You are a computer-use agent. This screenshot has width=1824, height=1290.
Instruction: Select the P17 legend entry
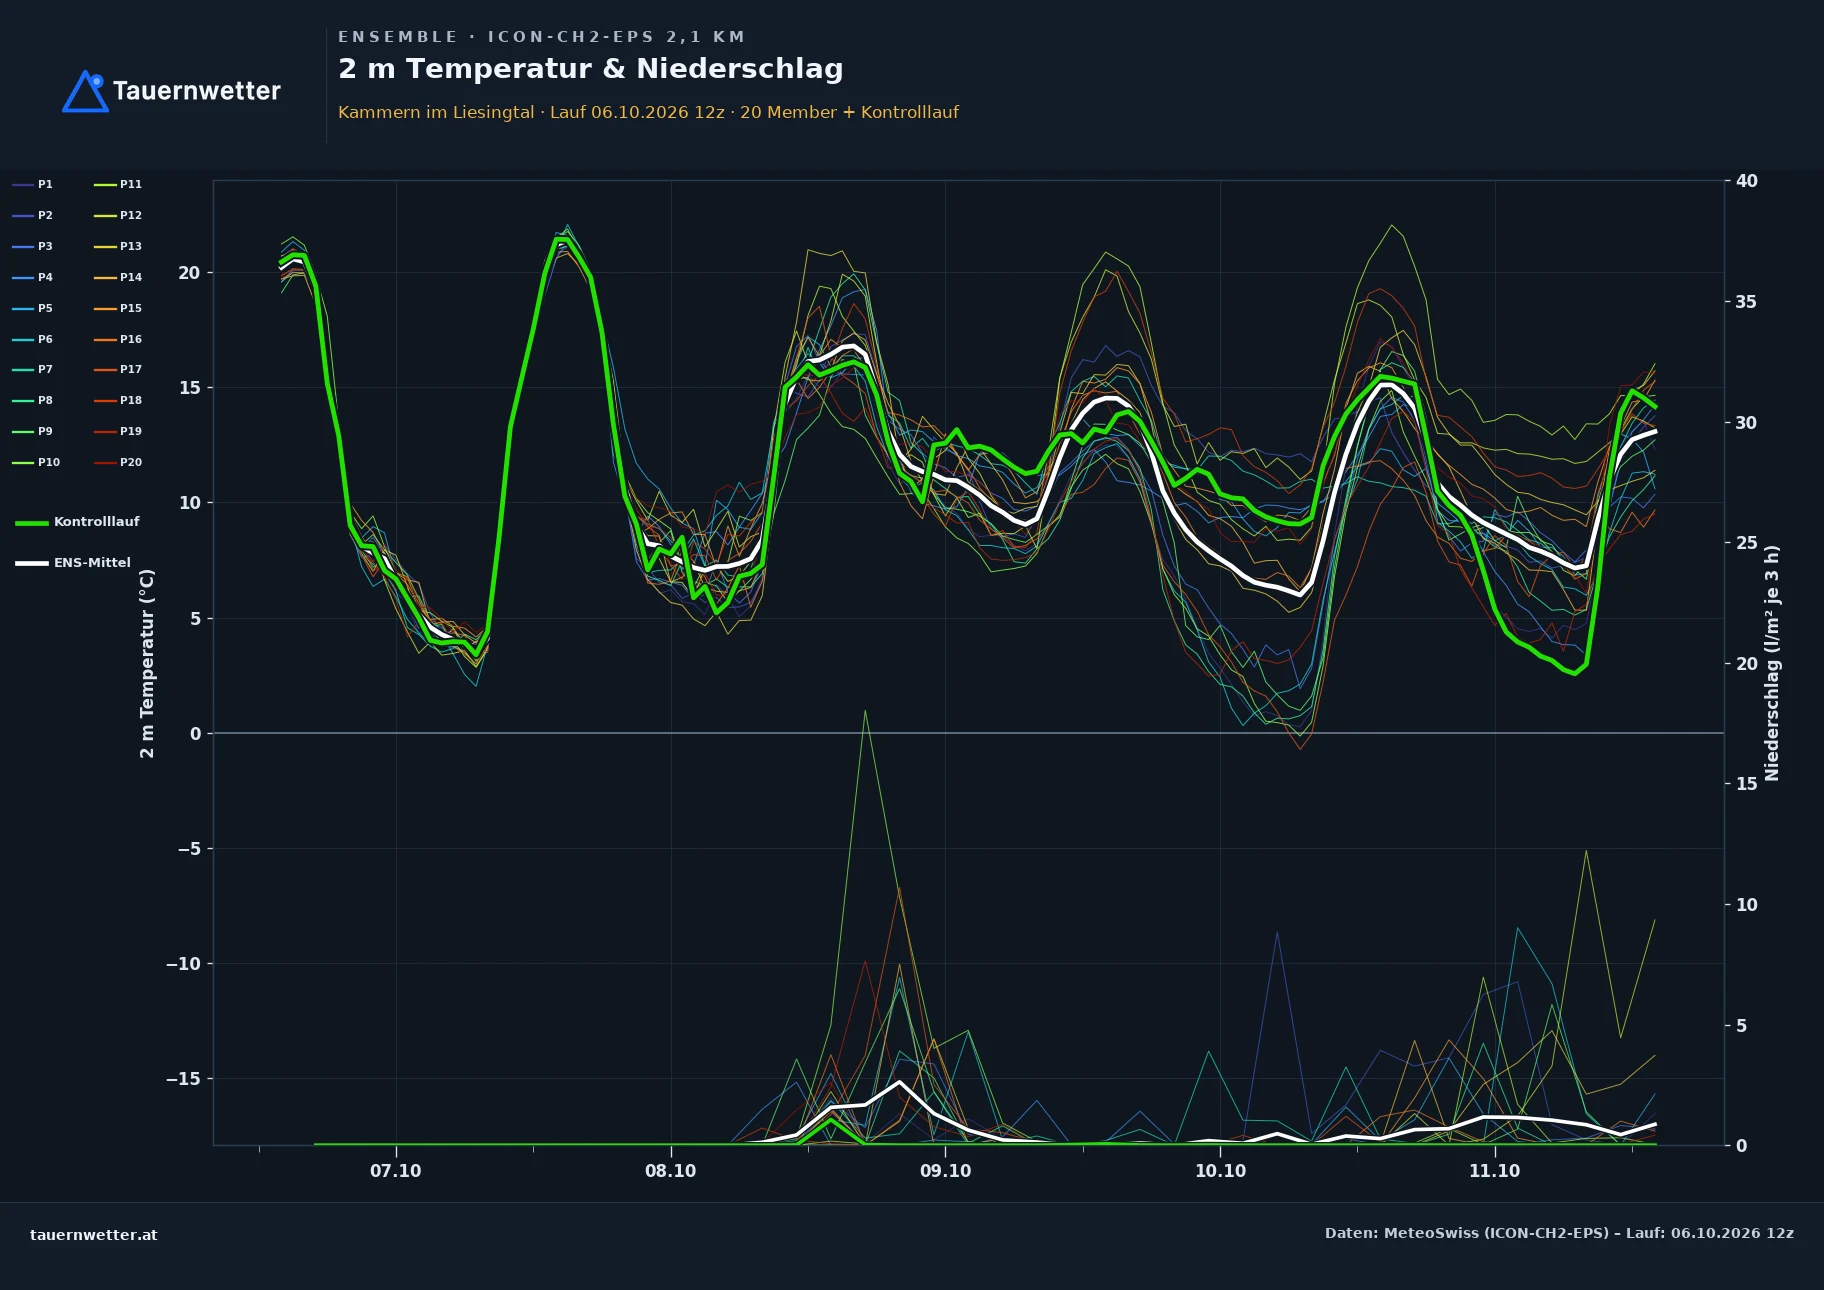tap(118, 369)
